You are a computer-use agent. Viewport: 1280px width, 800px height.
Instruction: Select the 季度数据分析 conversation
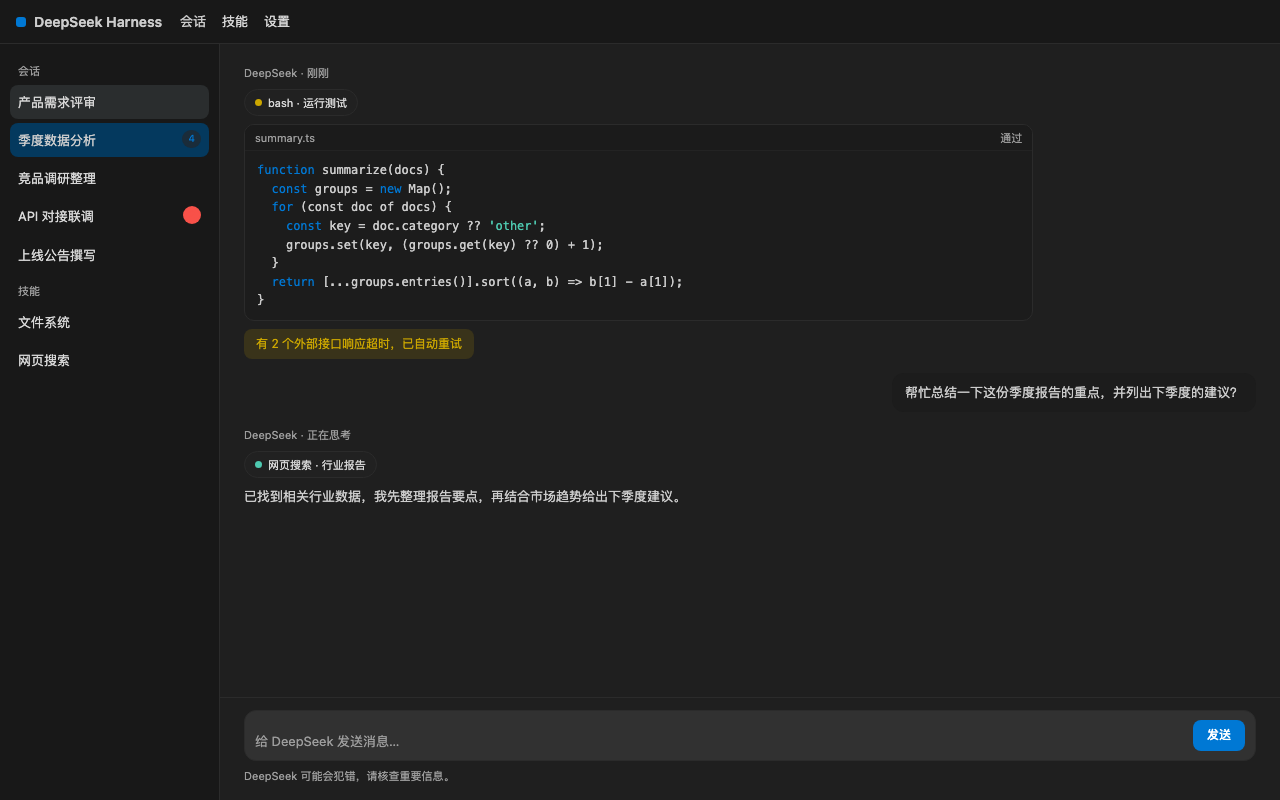109,140
